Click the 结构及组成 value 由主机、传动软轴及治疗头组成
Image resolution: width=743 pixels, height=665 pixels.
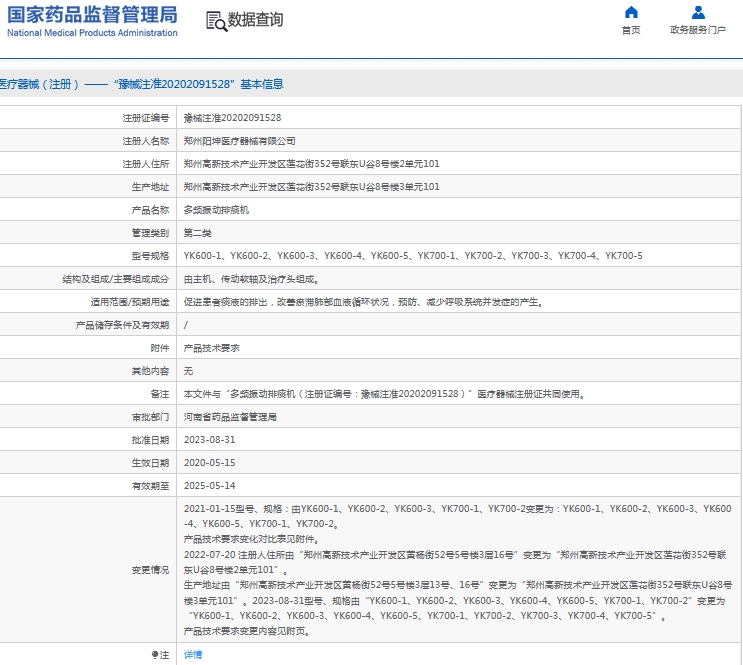[251, 279]
